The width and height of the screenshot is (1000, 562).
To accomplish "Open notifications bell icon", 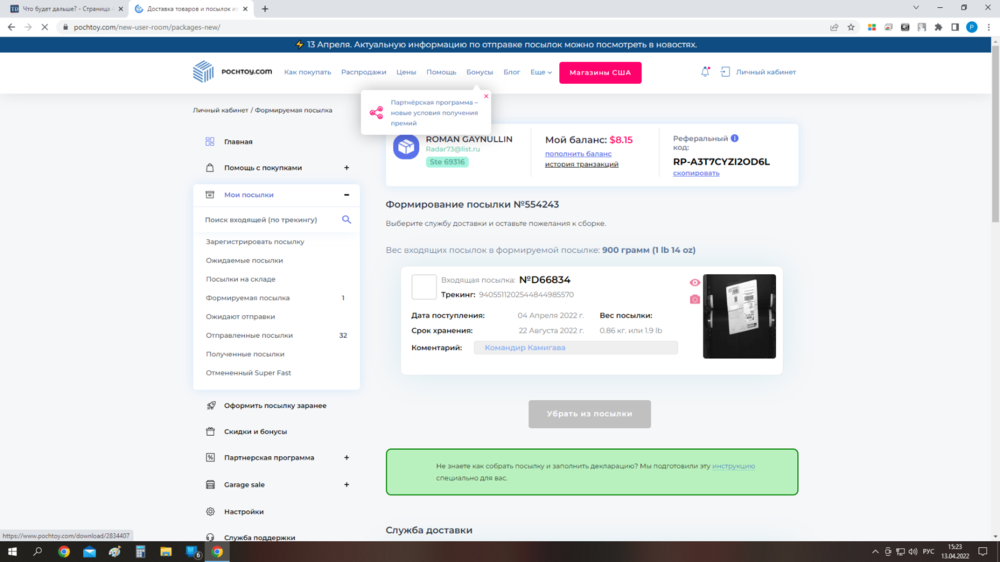I will [705, 72].
